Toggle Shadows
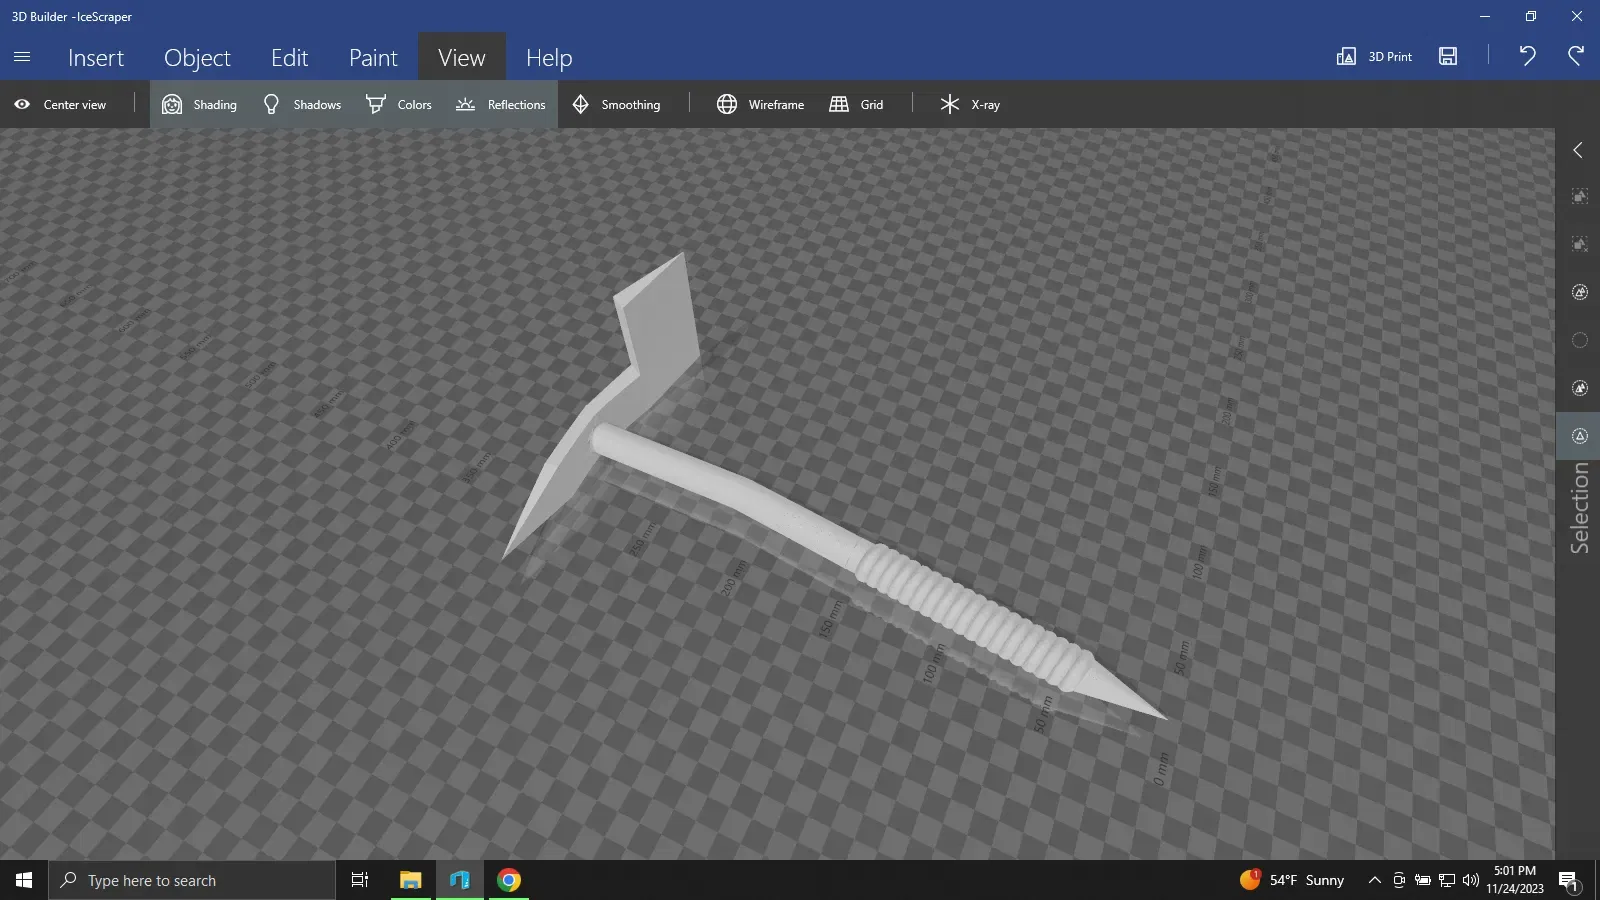 [x=301, y=104]
